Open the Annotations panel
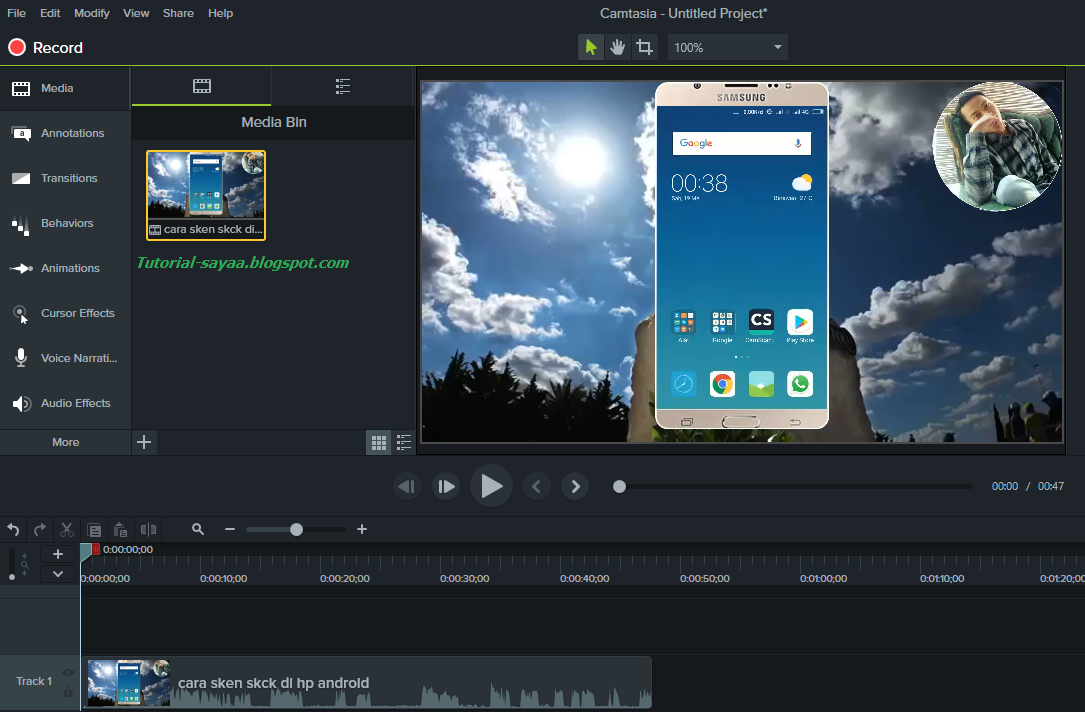This screenshot has width=1085, height=712. pyautogui.click(x=65, y=134)
